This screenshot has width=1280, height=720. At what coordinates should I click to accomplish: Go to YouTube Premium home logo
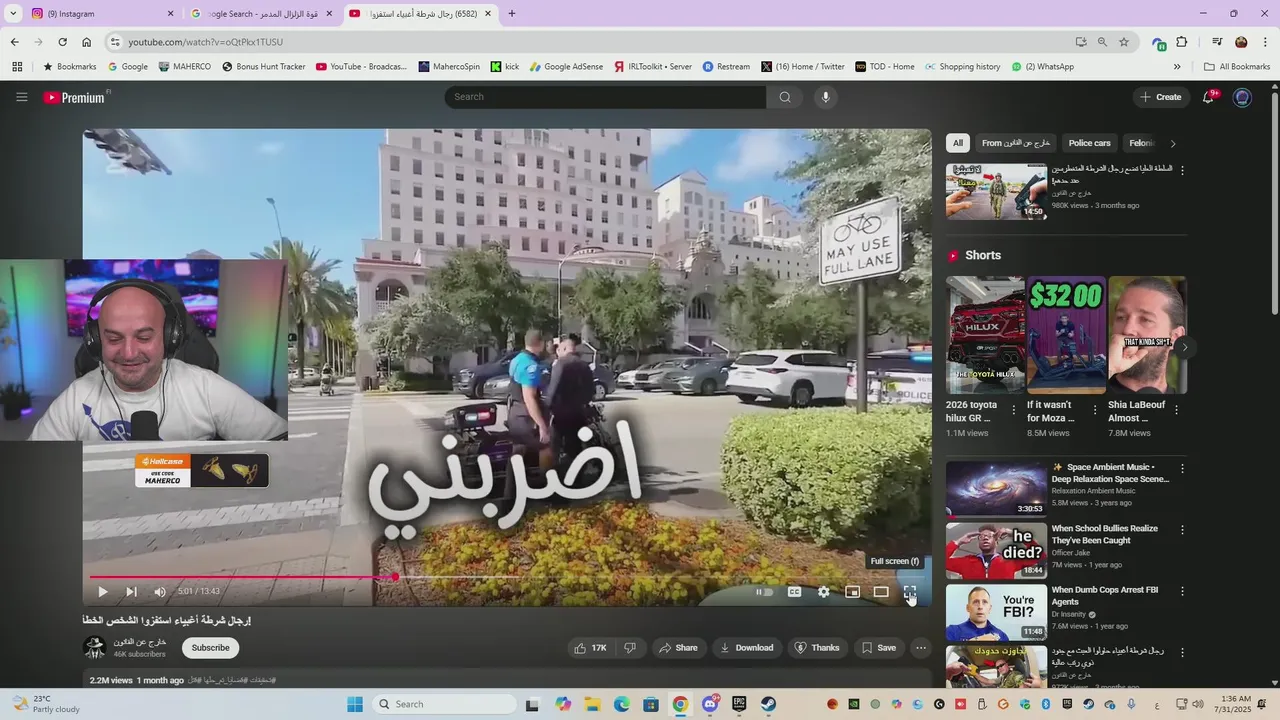click(x=76, y=97)
